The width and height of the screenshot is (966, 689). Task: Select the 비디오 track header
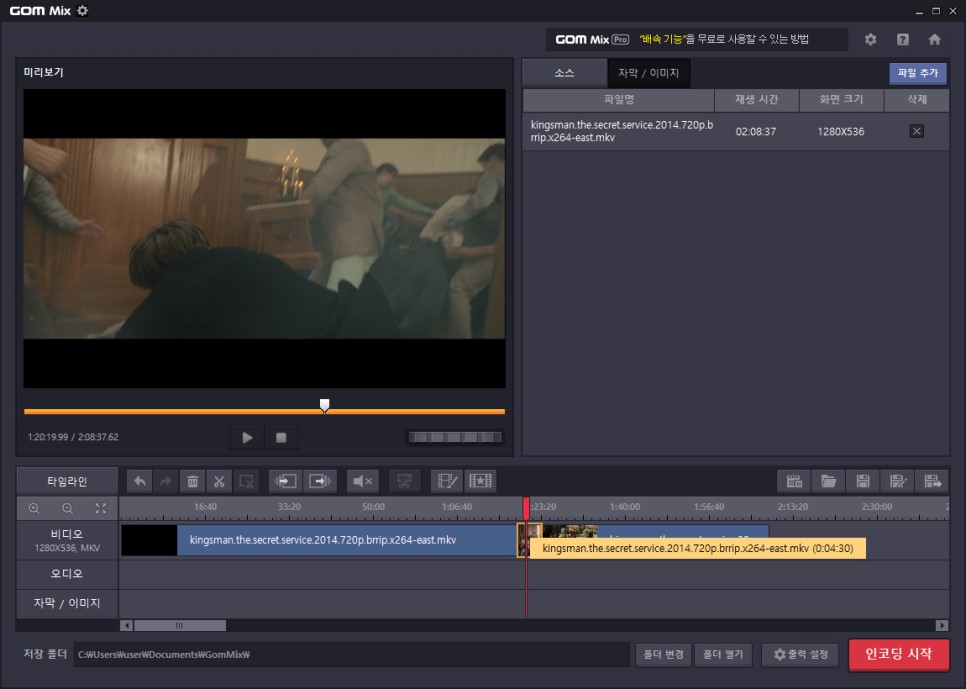[x=67, y=540]
